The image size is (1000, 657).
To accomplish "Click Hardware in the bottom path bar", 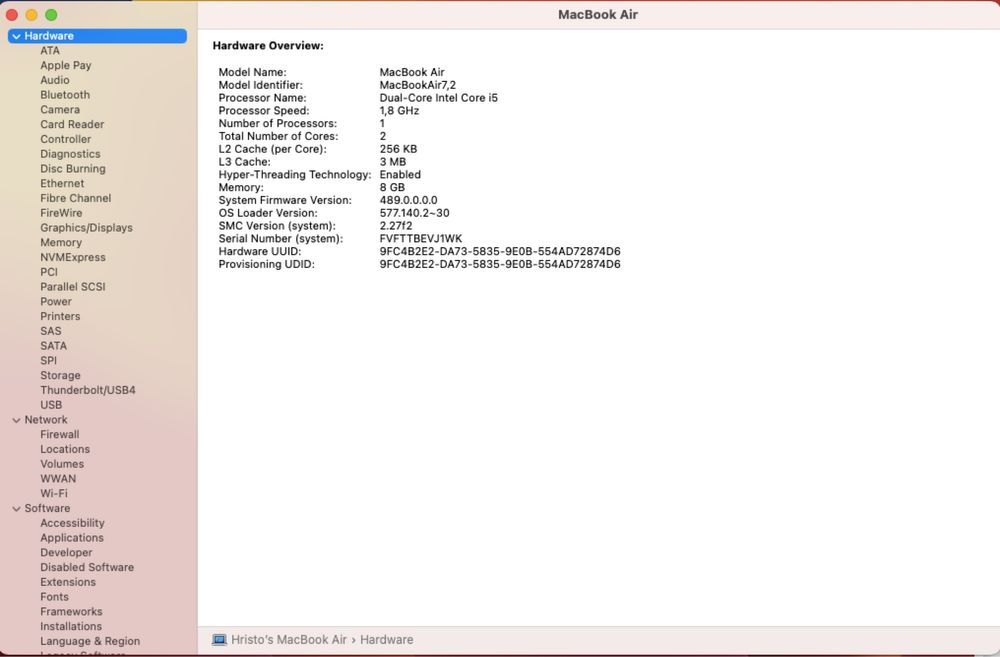I will coord(386,640).
